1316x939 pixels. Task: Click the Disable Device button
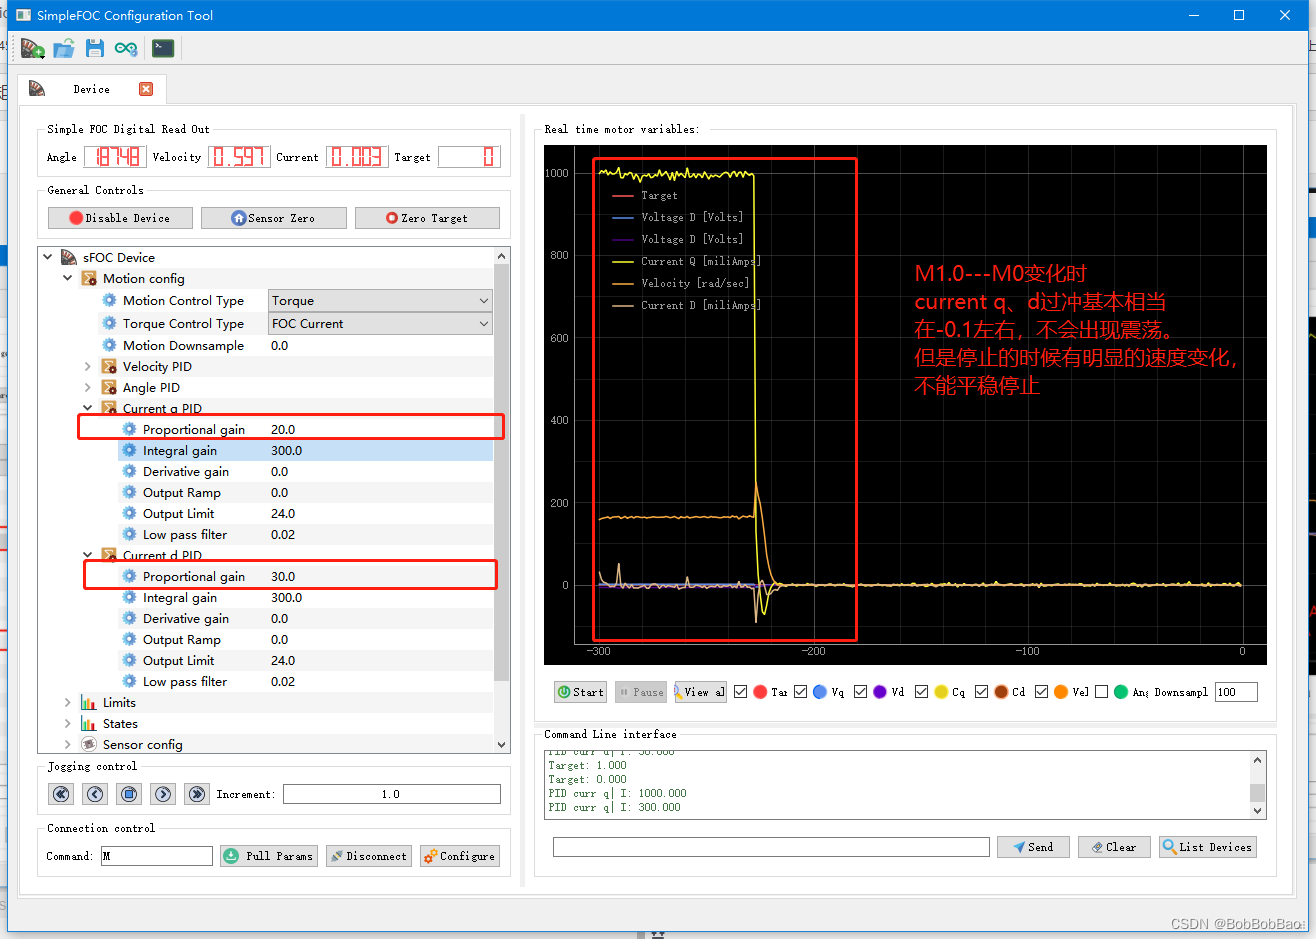tap(120, 218)
